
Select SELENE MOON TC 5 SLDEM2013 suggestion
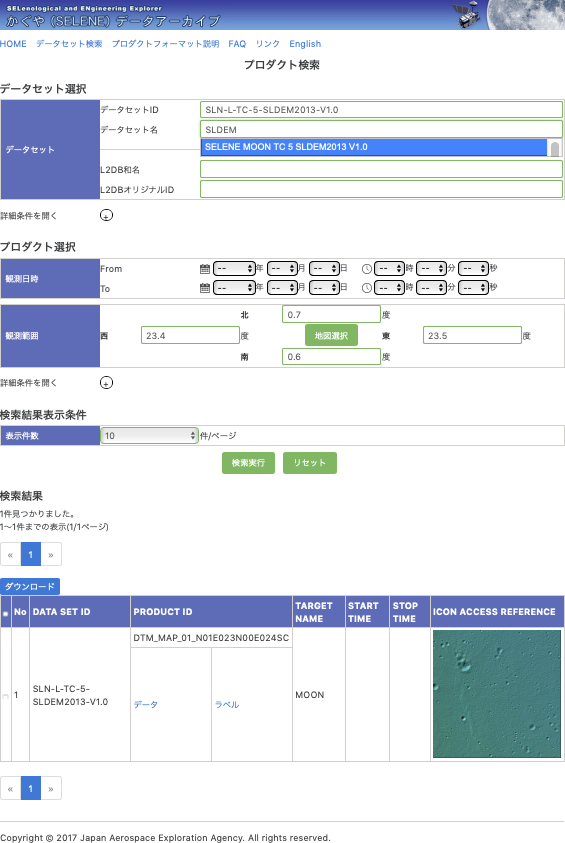[x=374, y=147]
